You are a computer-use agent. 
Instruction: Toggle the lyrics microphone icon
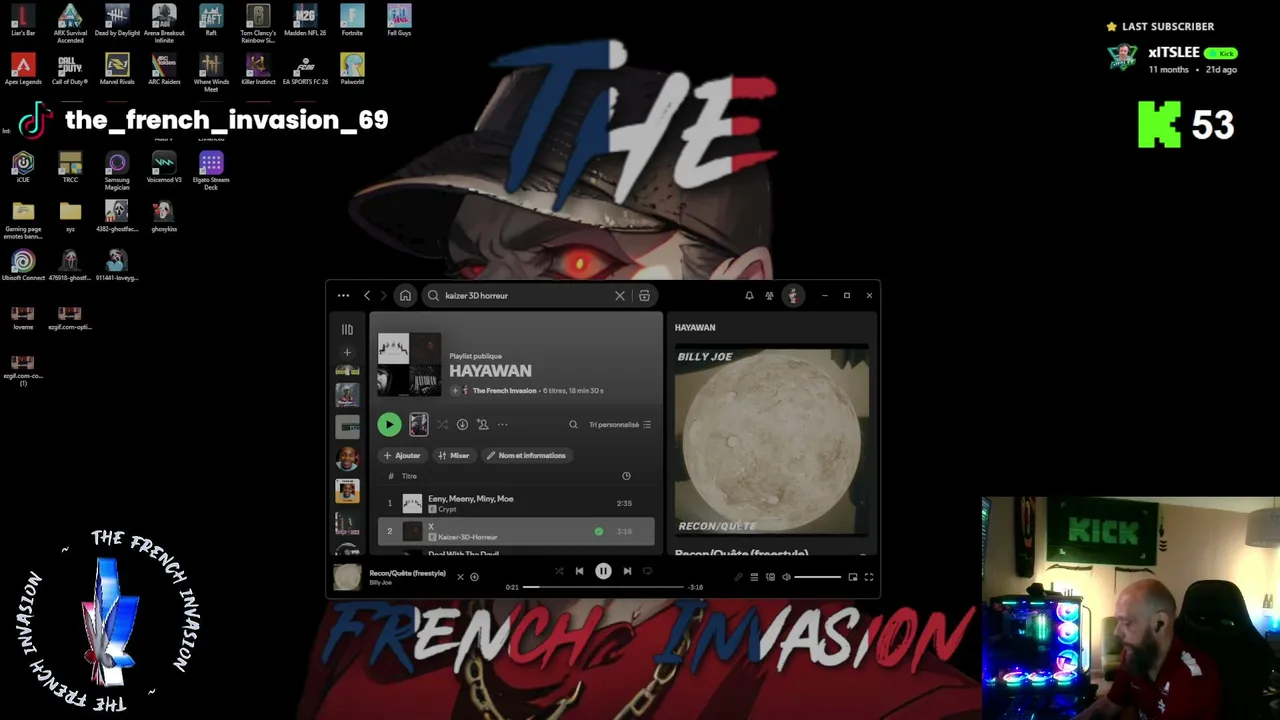[738, 577]
